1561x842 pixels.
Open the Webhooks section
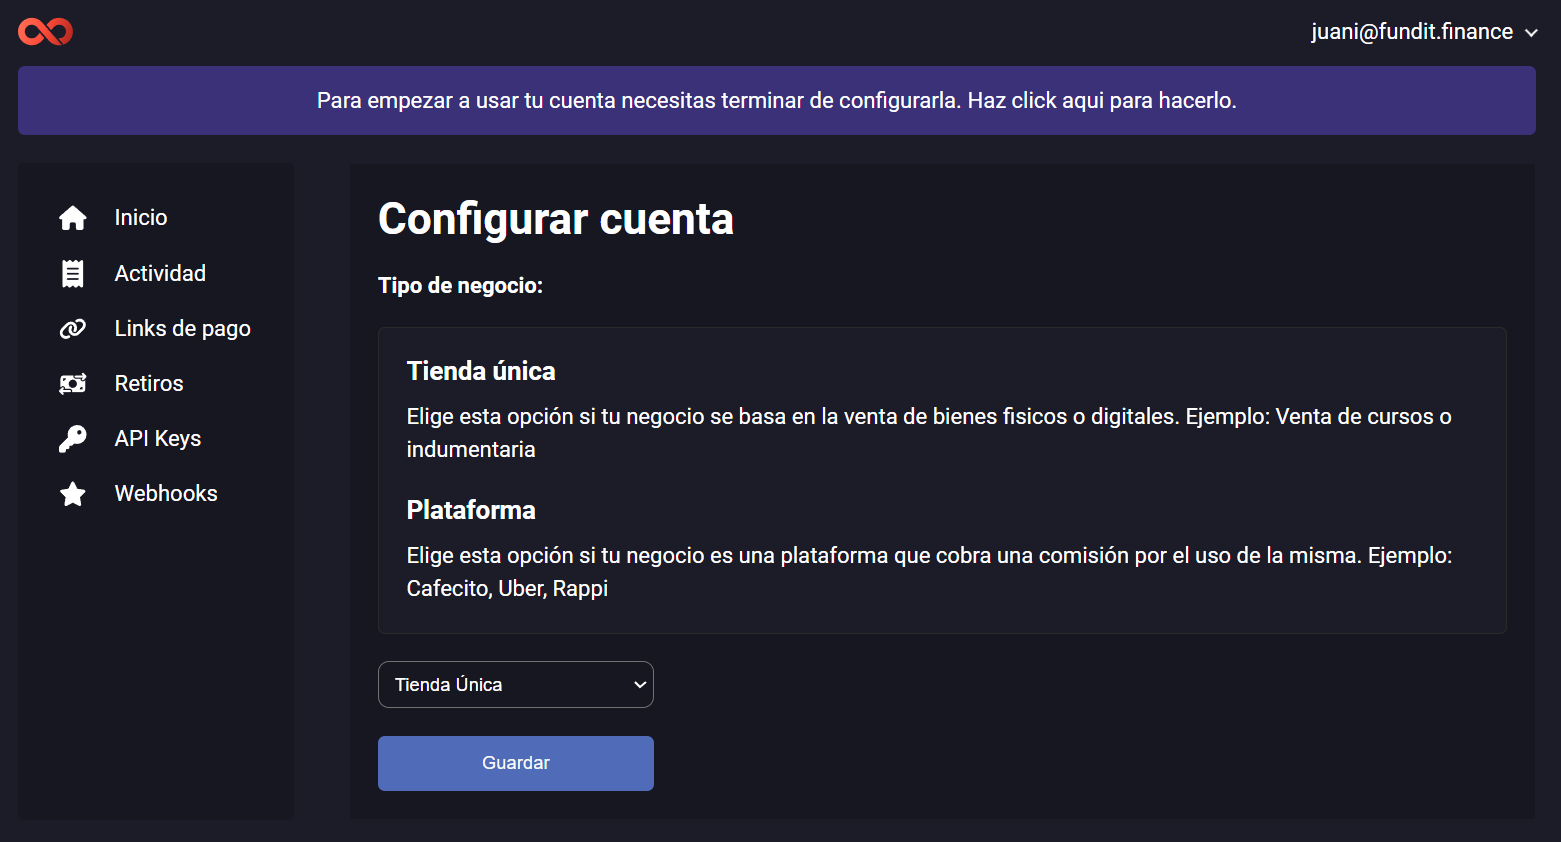coord(166,494)
